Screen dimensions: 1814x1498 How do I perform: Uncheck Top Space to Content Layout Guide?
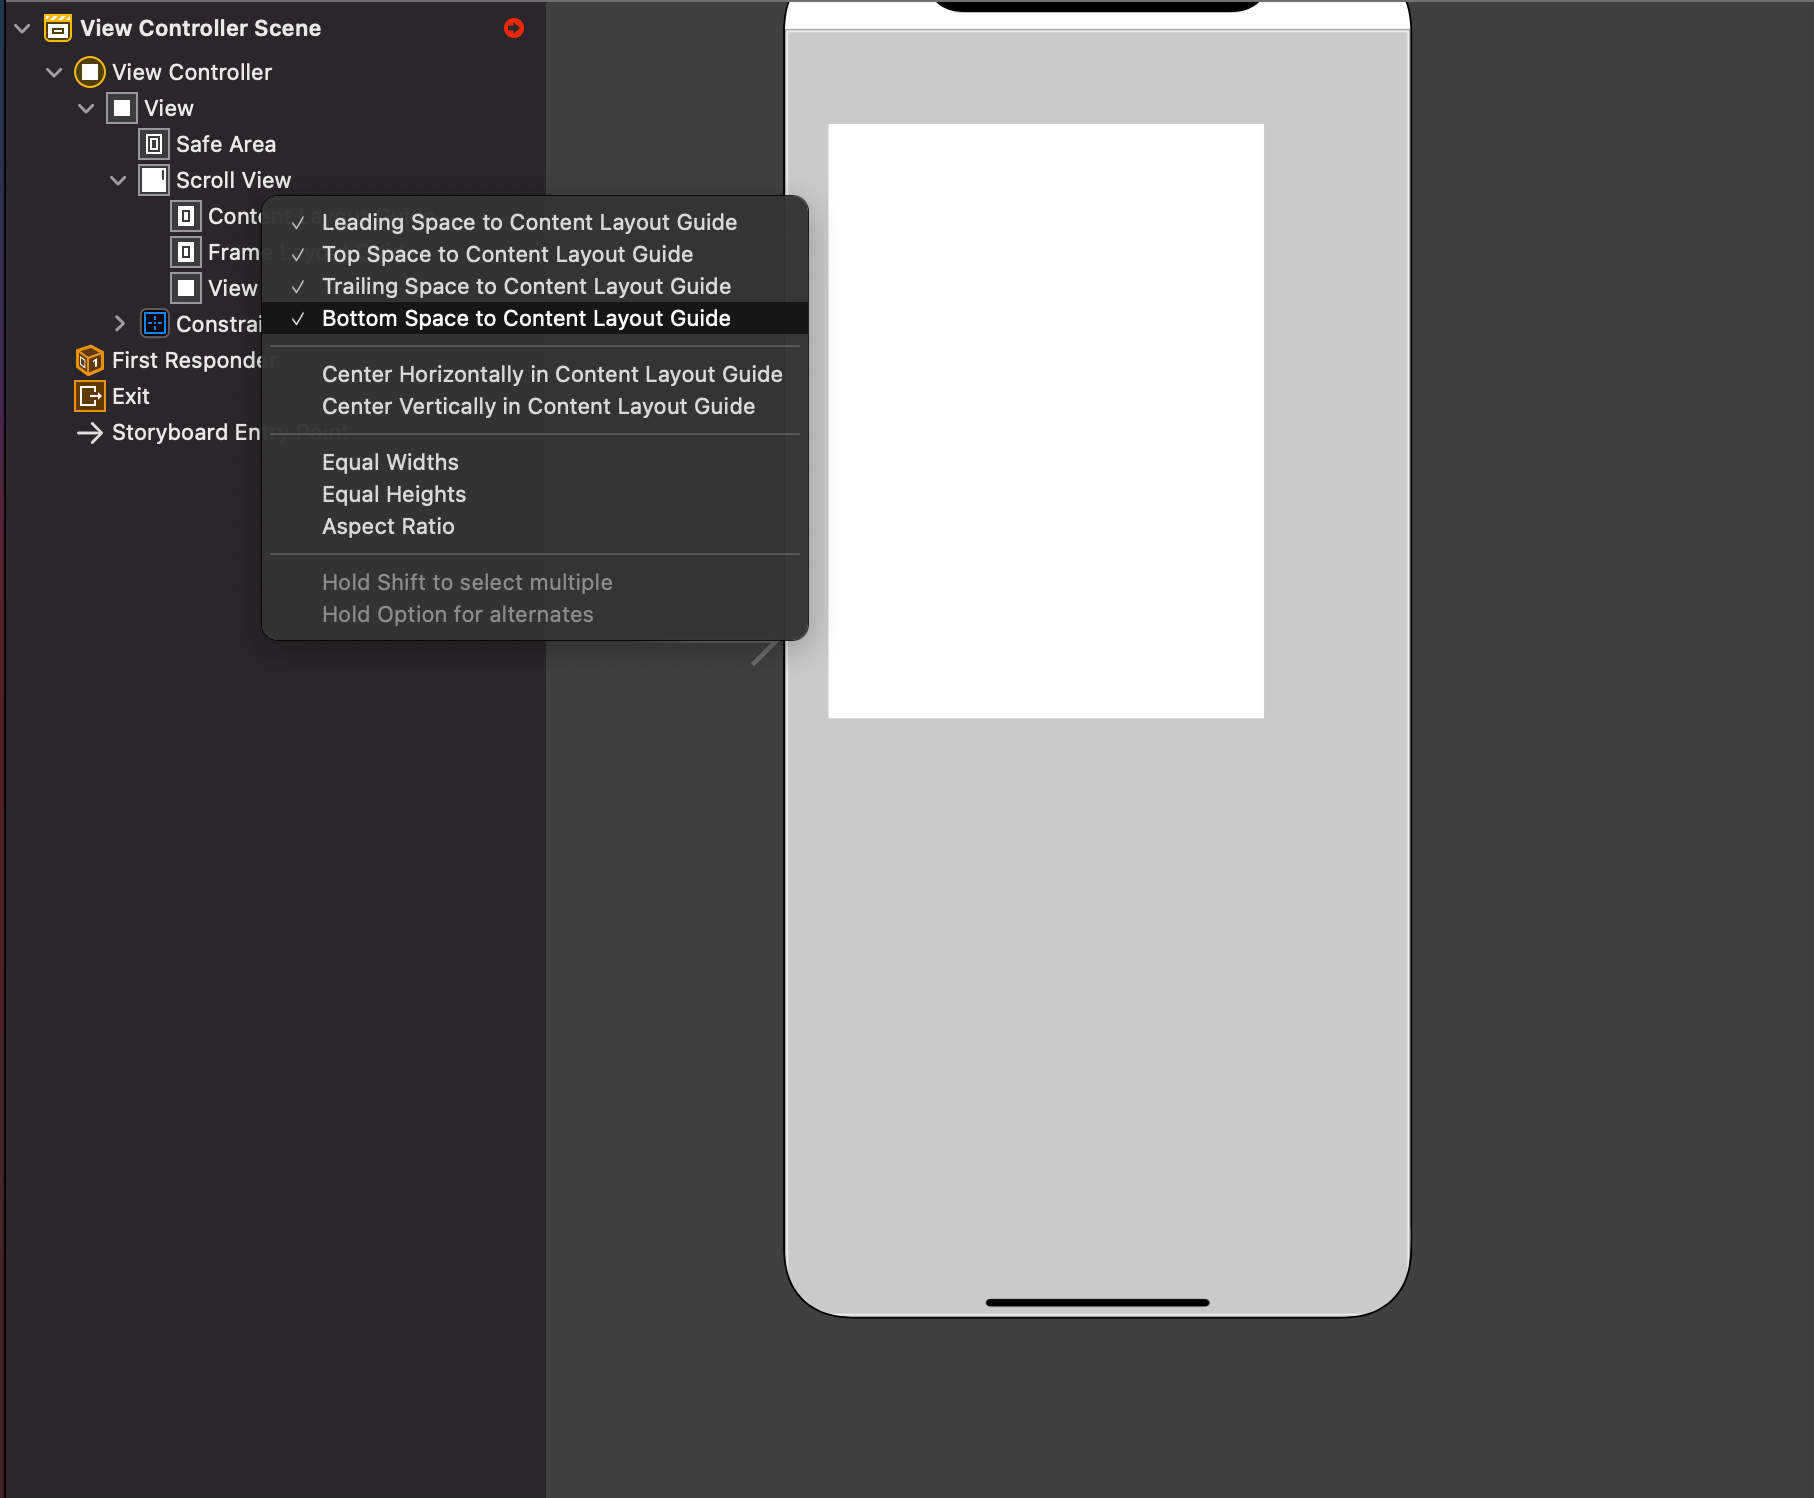[535, 254]
